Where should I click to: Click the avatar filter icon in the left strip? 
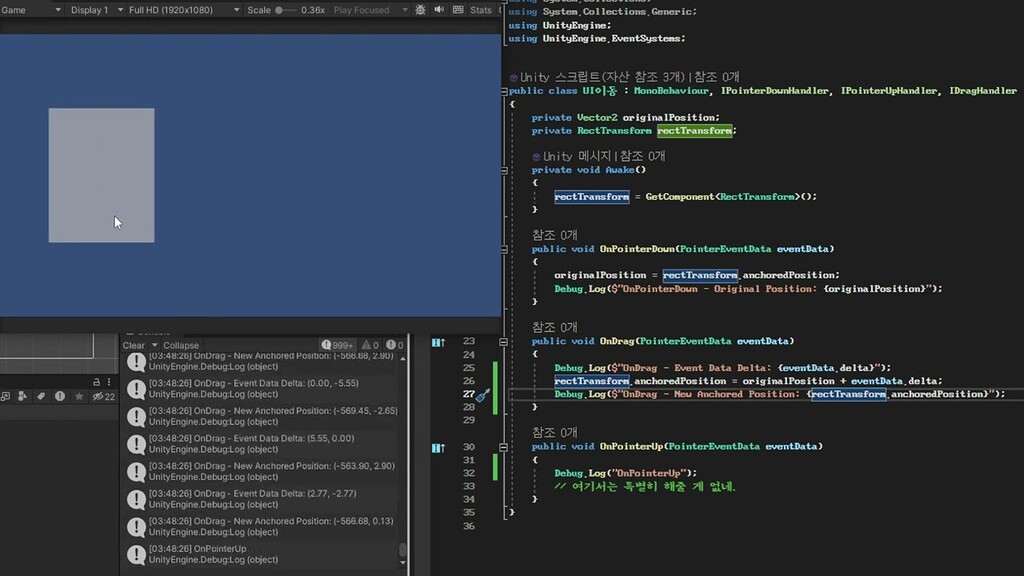(21, 395)
